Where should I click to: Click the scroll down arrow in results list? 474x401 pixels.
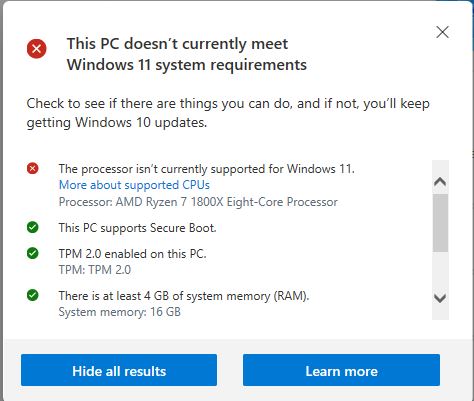(x=440, y=298)
